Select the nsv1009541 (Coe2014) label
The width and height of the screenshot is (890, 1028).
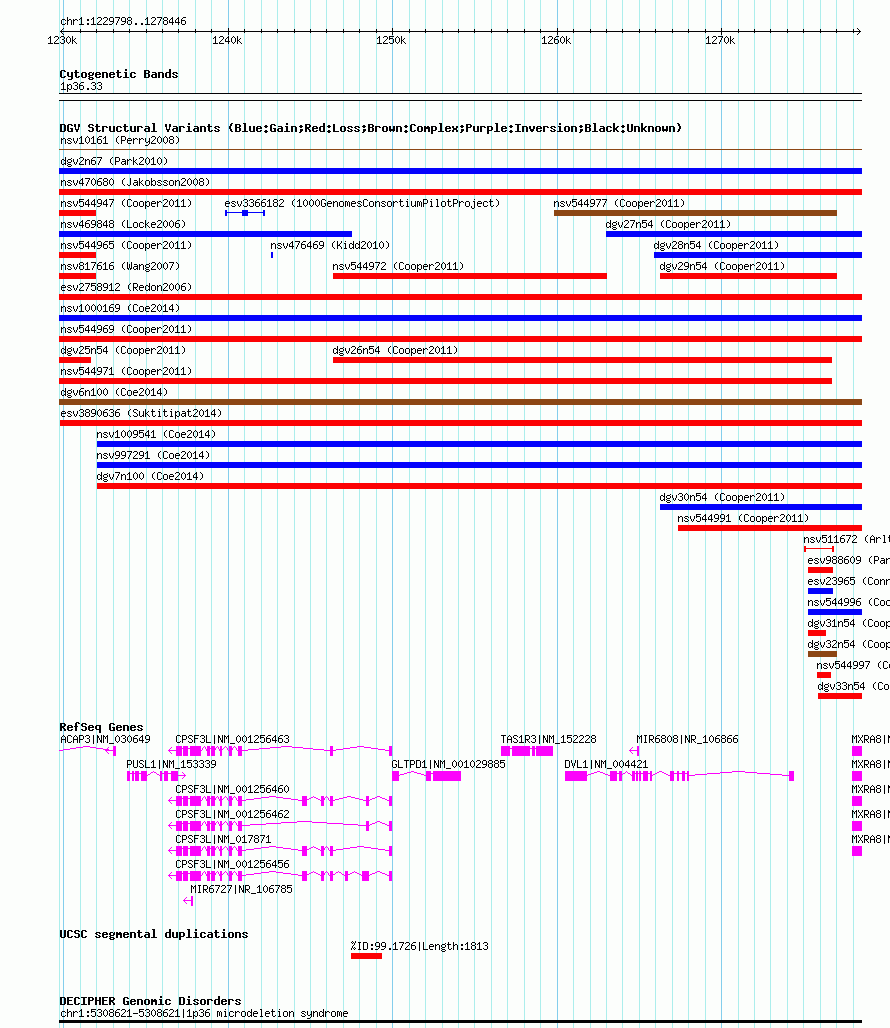[x=156, y=434]
